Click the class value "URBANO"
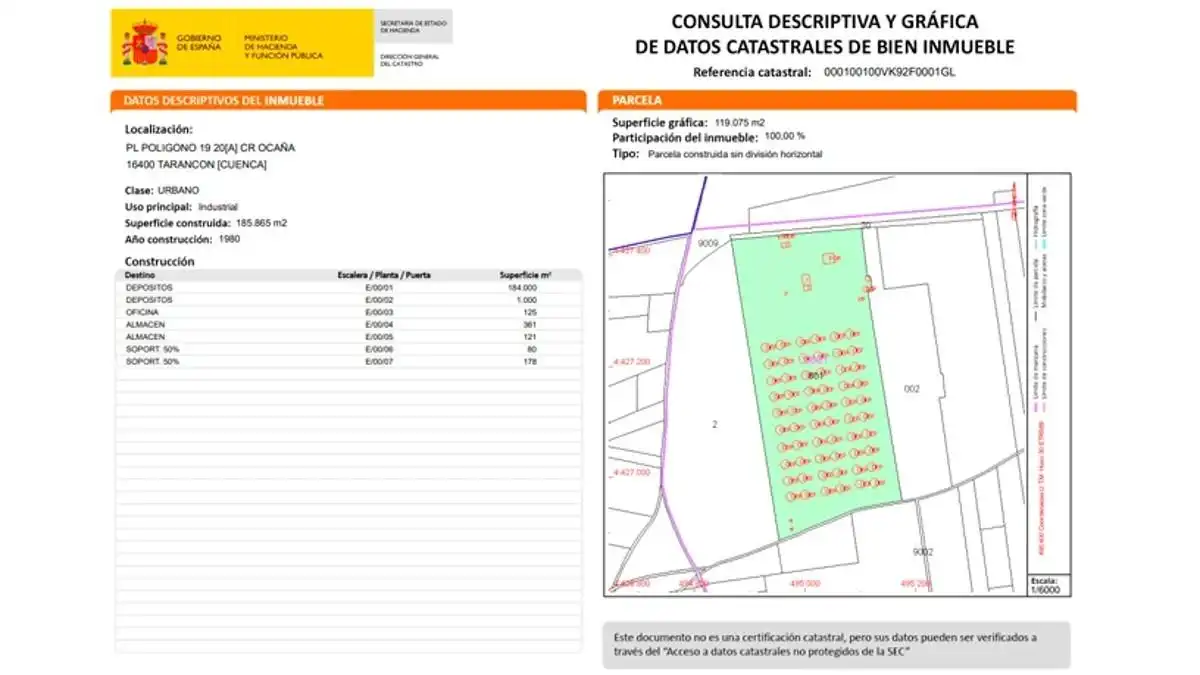Screen dimensions: 1200x675 178,189
